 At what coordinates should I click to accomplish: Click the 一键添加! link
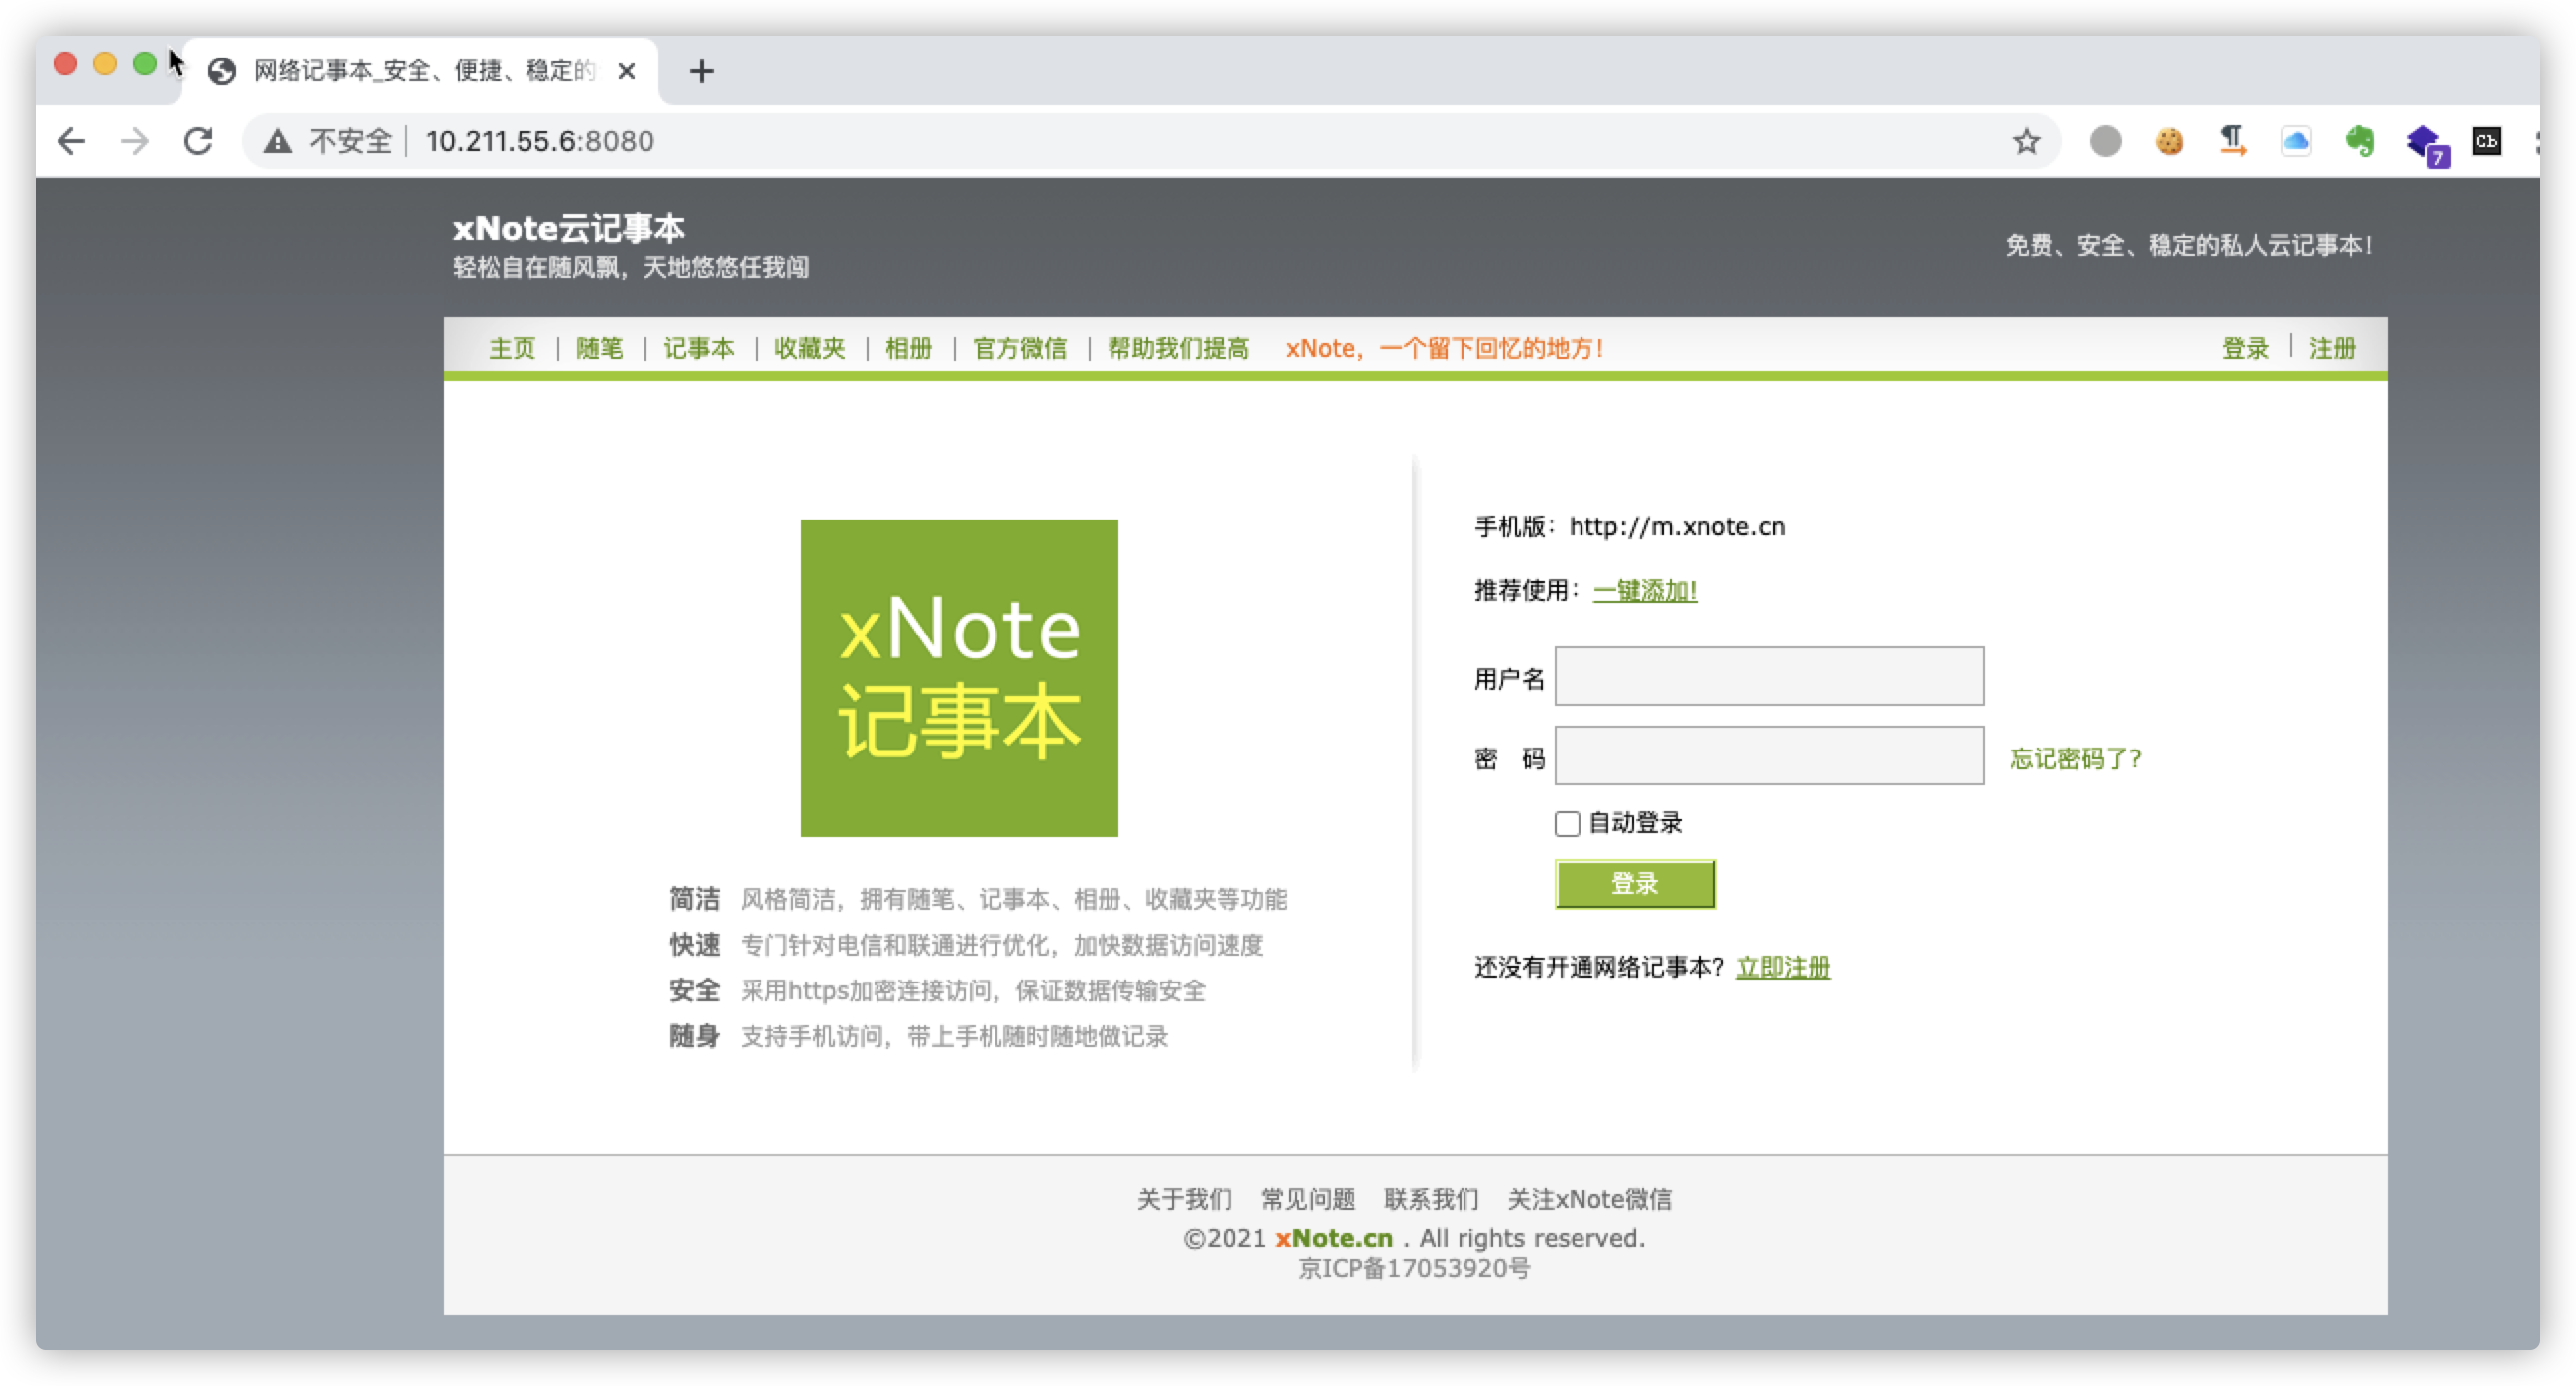[x=1644, y=590]
